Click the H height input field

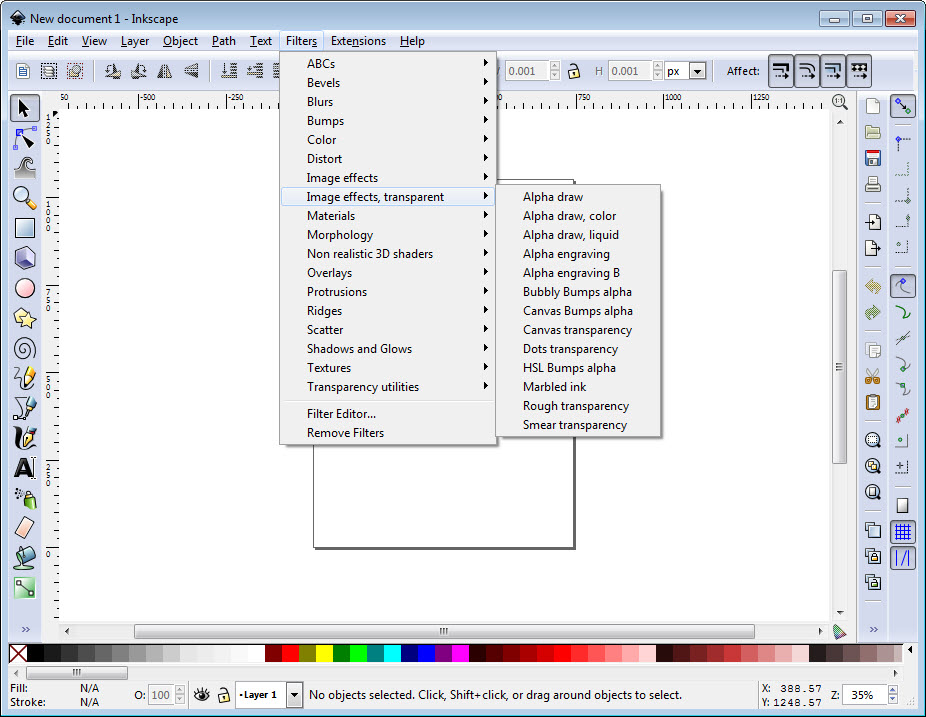point(630,71)
